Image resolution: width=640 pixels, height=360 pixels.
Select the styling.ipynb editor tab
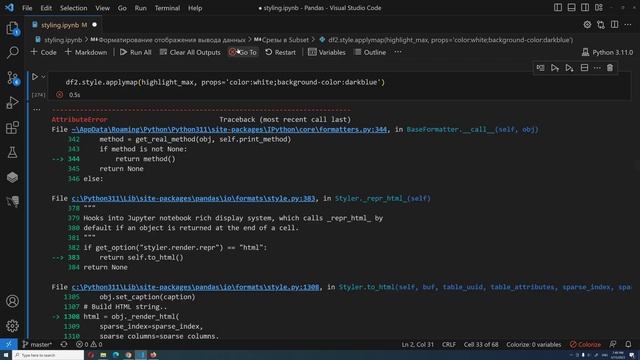(63, 25)
